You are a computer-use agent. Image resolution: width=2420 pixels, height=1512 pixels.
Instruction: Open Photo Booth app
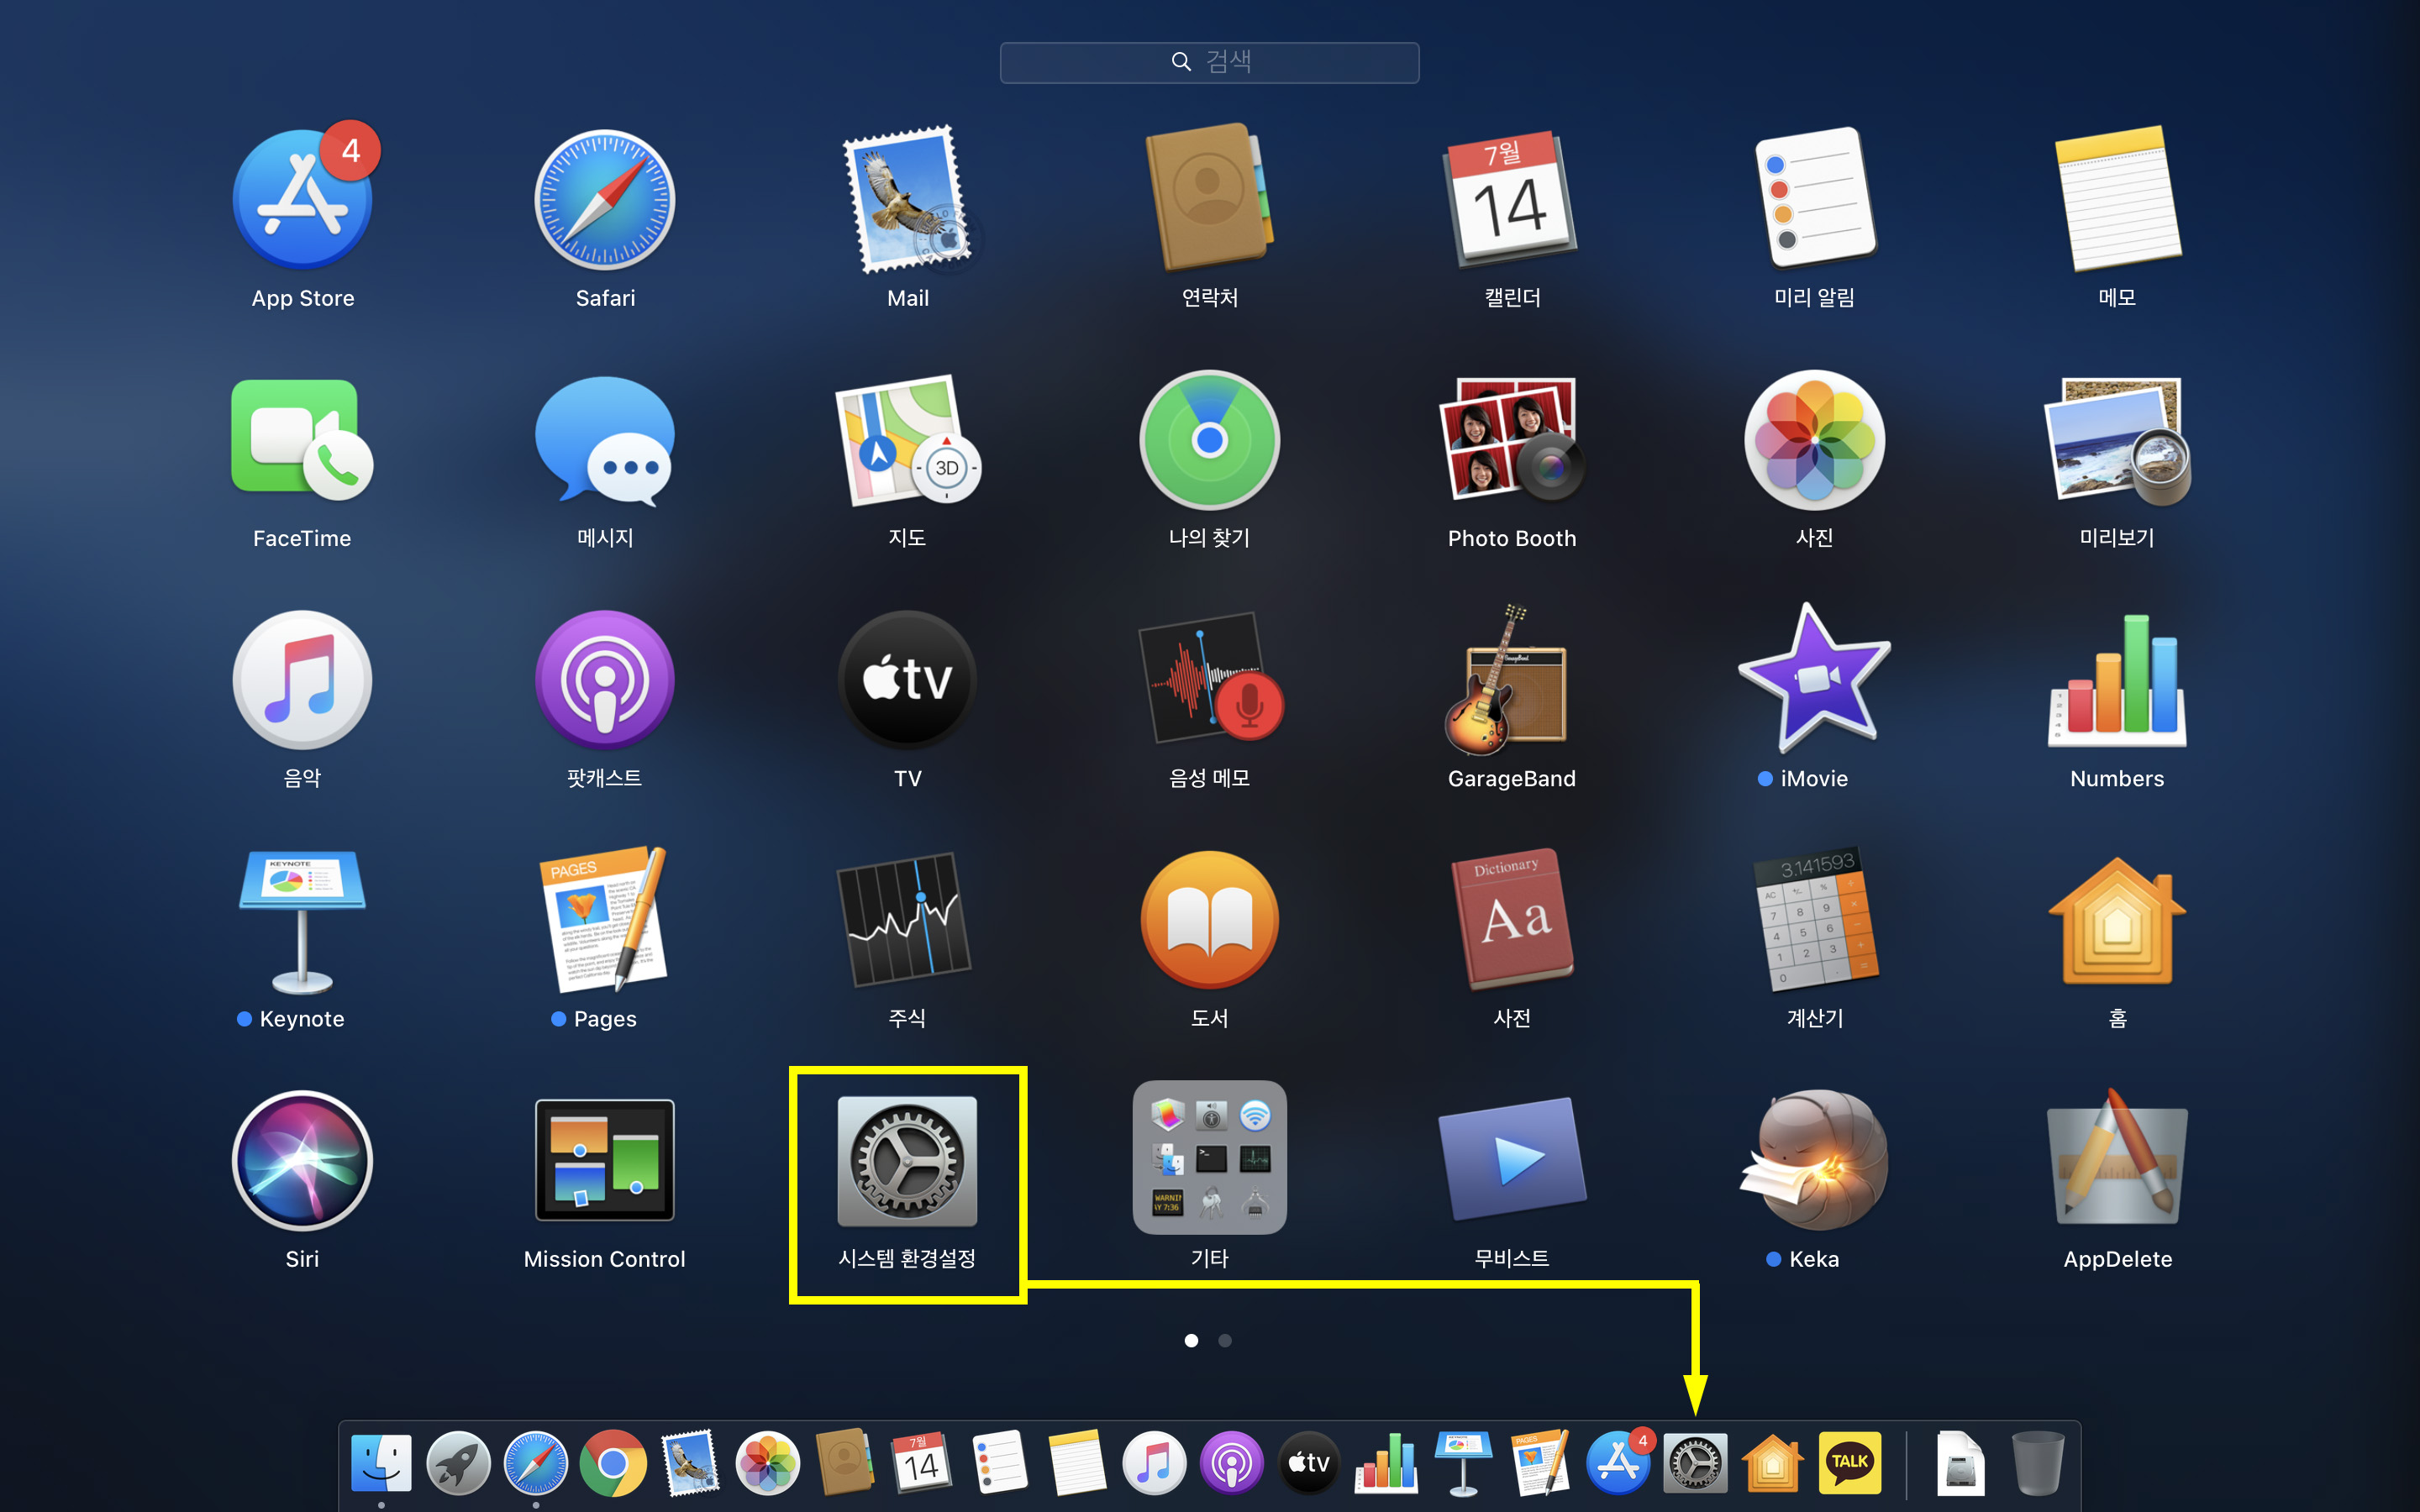click(x=1511, y=440)
